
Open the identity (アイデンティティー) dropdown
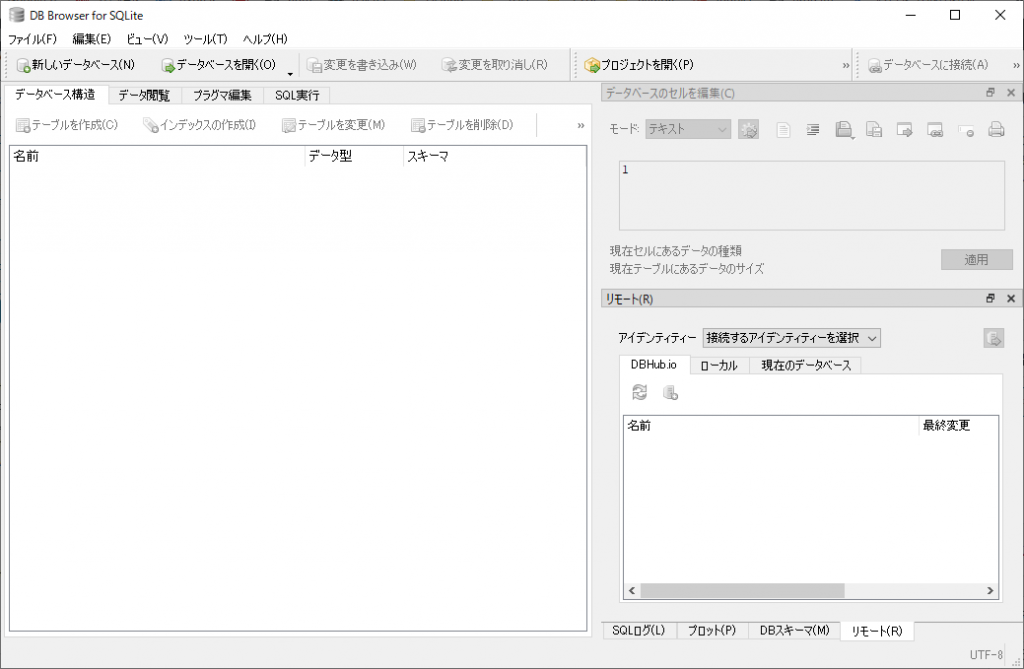[791, 338]
